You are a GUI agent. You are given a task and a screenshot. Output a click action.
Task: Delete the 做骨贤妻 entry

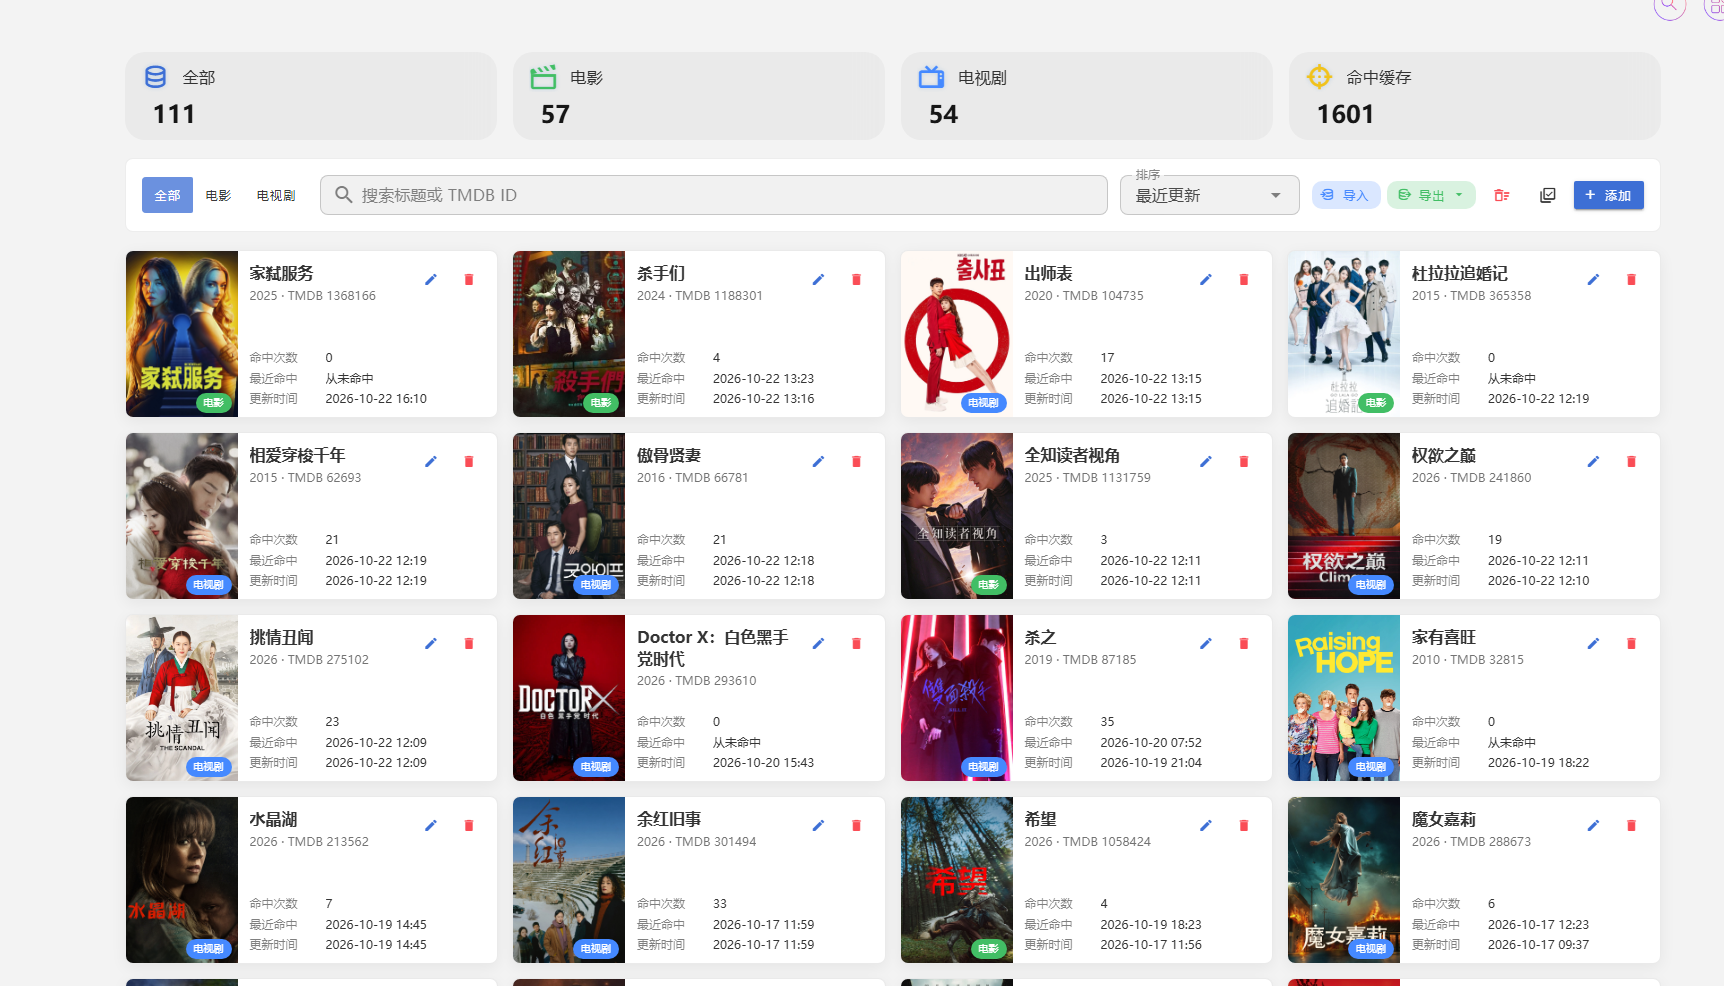pos(856,462)
